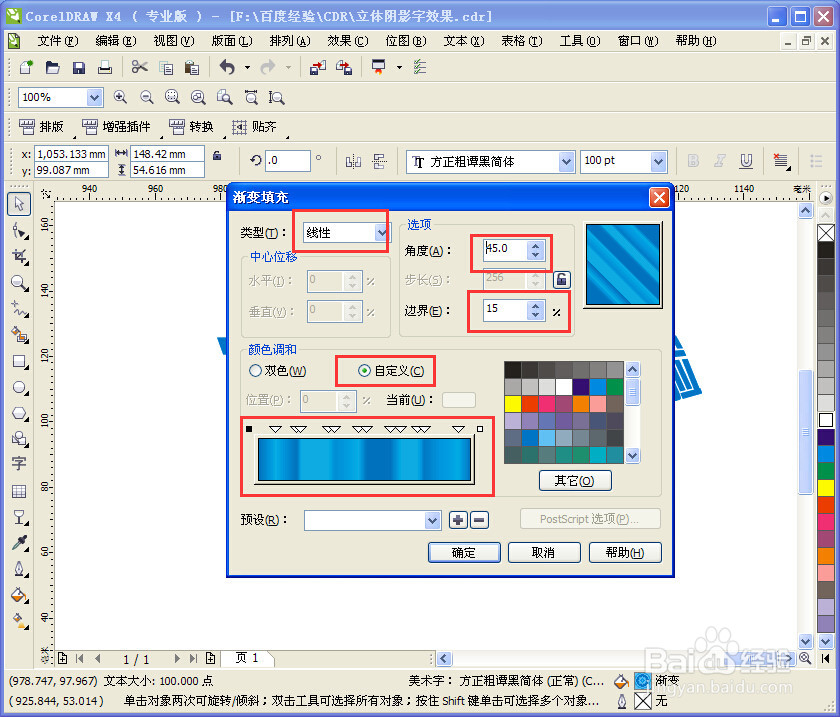The width and height of the screenshot is (840, 717).
Task: Click the New document icon
Action: pyautogui.click(x=26, y=68)
